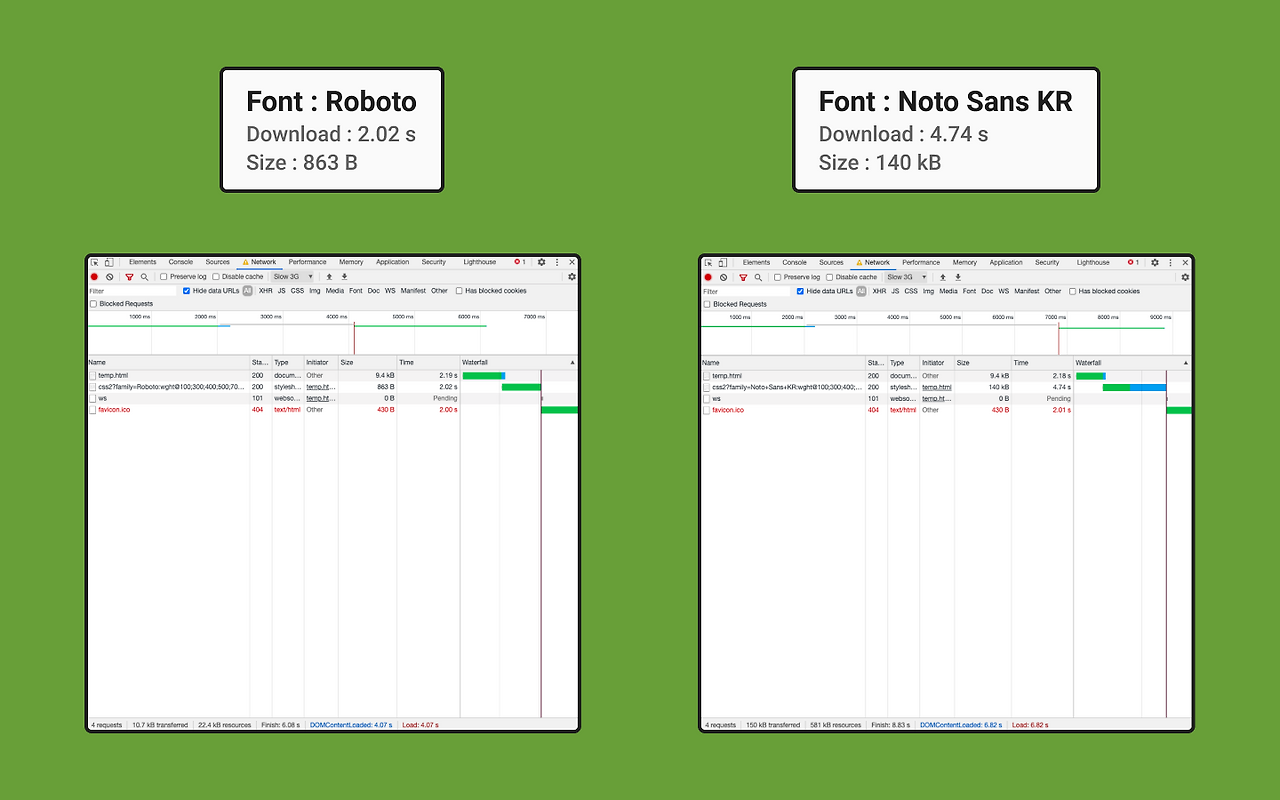Screen dimensions: 1280x800
Task: Open search magnifier in Roboto DevTools
Action: pyautogui.click(x=144, y=277)
